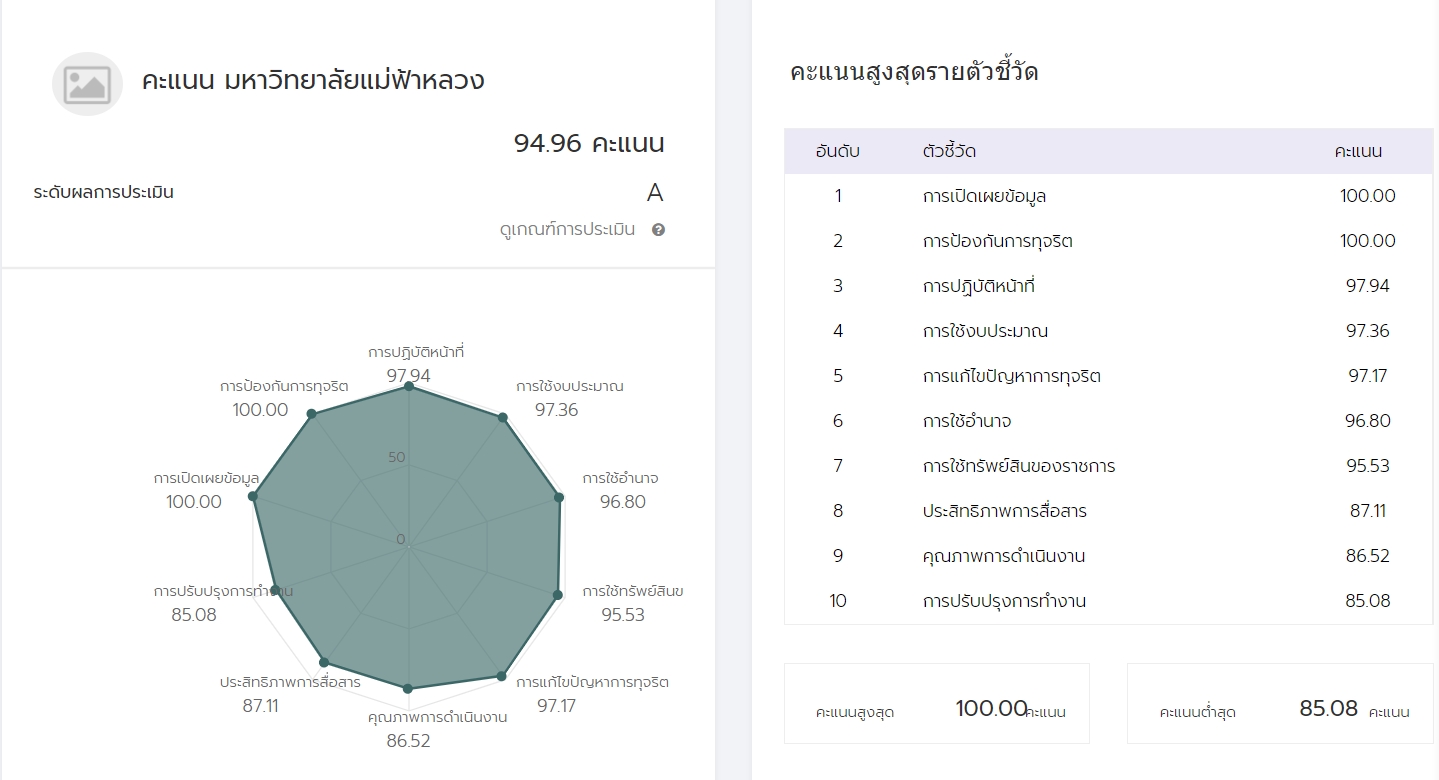The height and width of the screenshot is (780, 1439).
Task: Click the radar chart value 86.52
Action: point(408,741)
